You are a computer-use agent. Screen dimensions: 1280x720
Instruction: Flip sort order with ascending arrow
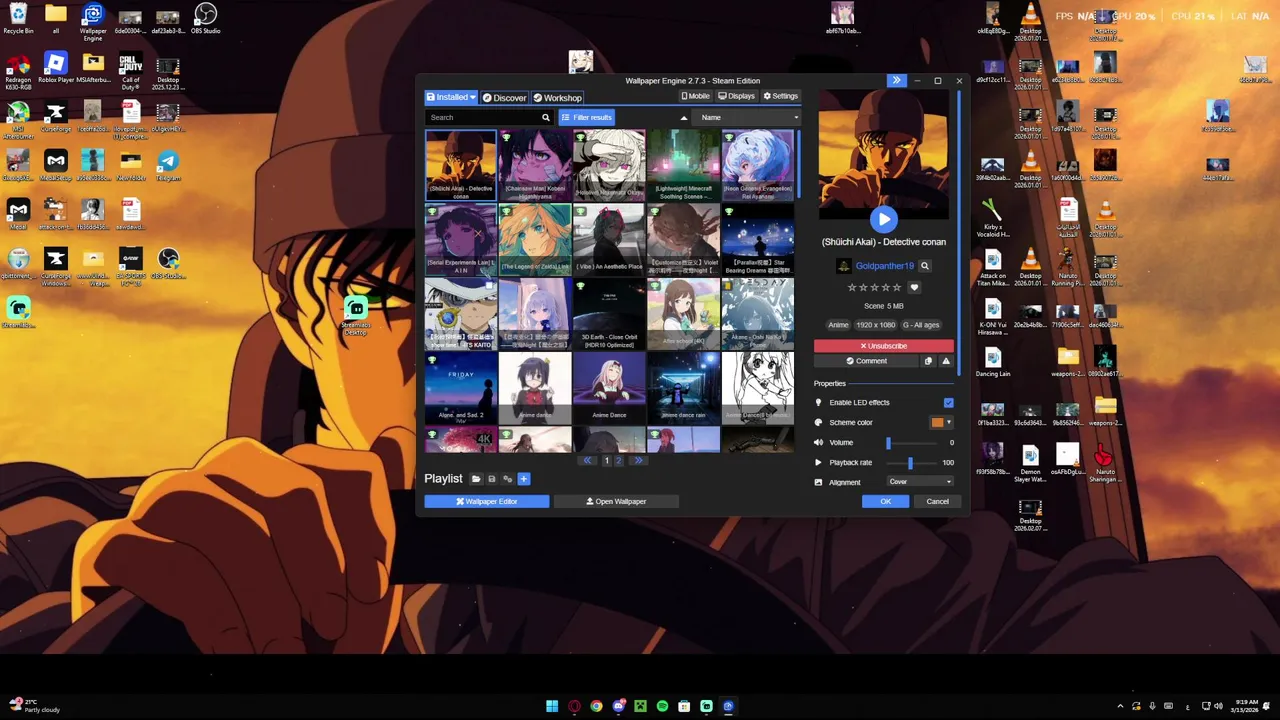684,117
